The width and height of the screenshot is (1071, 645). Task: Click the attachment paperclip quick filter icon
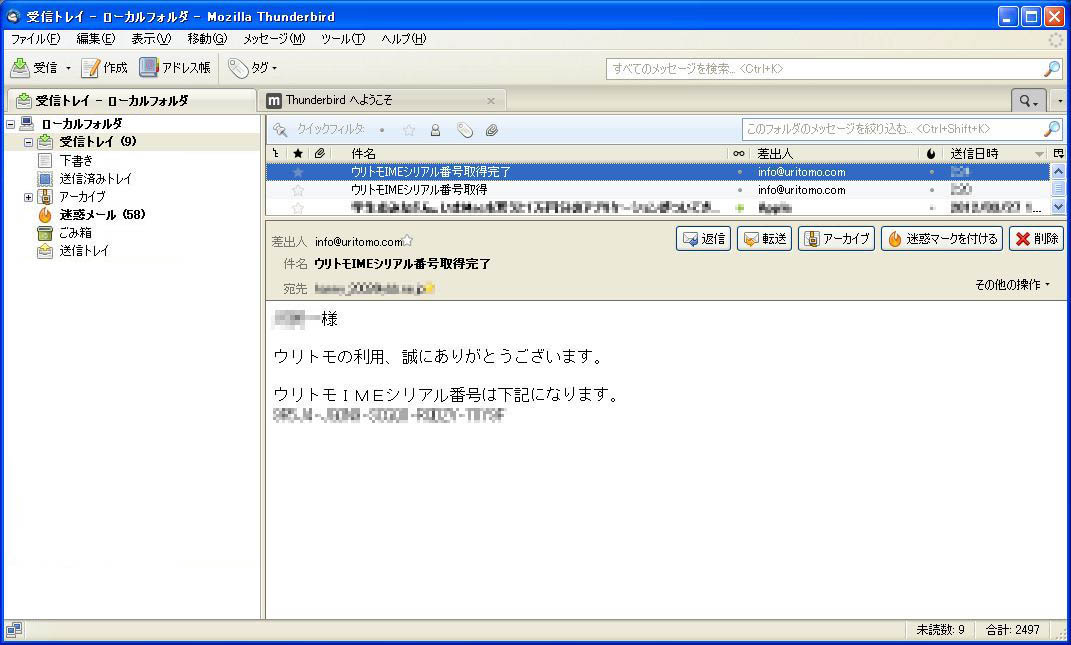tap(492, 130)
